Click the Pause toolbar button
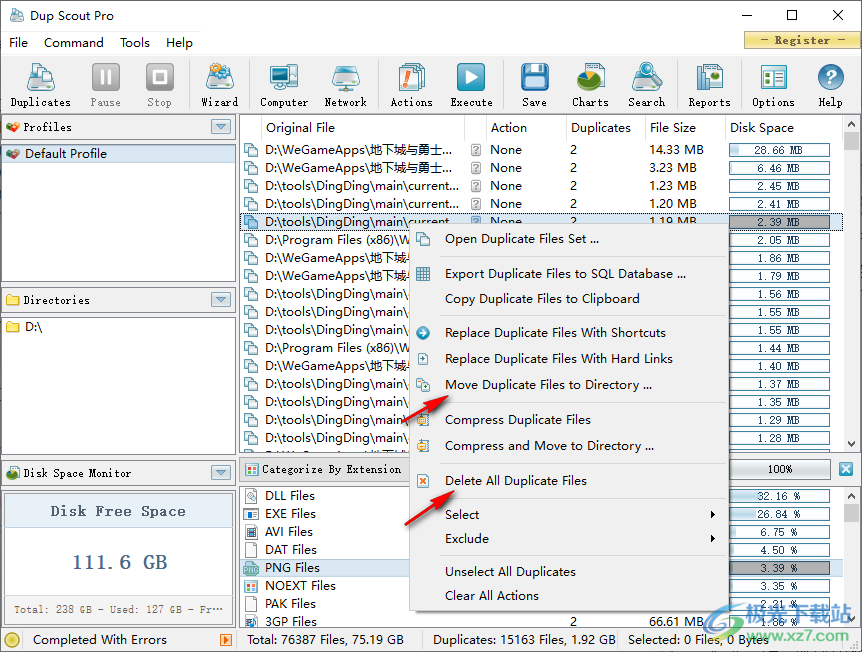The width and height of the screenshot is (862, 652). [x=106, y=85]
